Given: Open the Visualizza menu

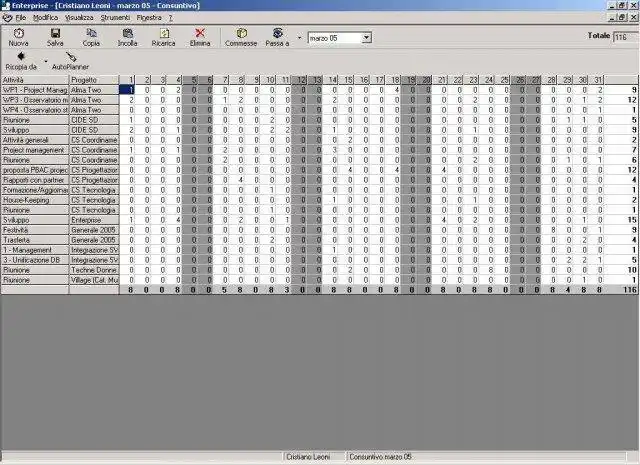Looking at the screenshot, I should [x=79, y=18].
